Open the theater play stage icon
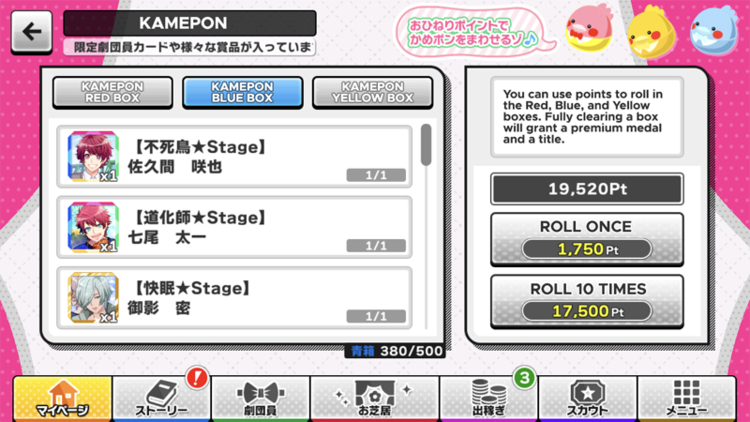The height and width of the screenshot is (422, 750). click(375, 399)
